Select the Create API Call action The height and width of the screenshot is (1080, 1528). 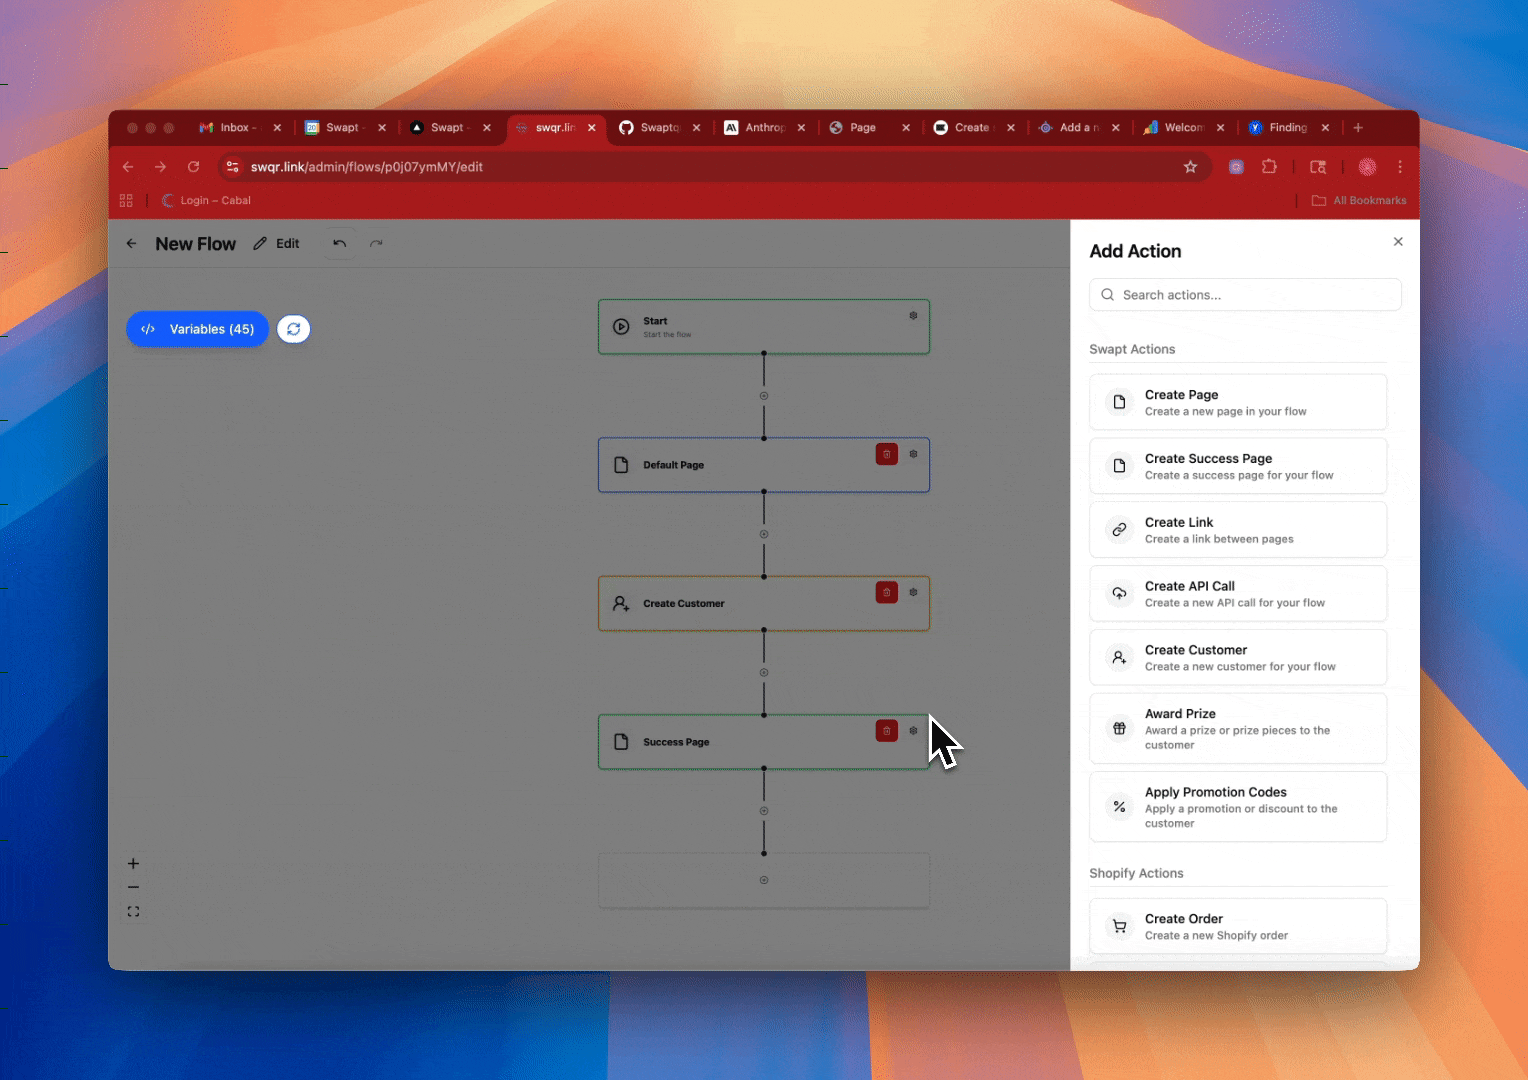pos(1237,594)
